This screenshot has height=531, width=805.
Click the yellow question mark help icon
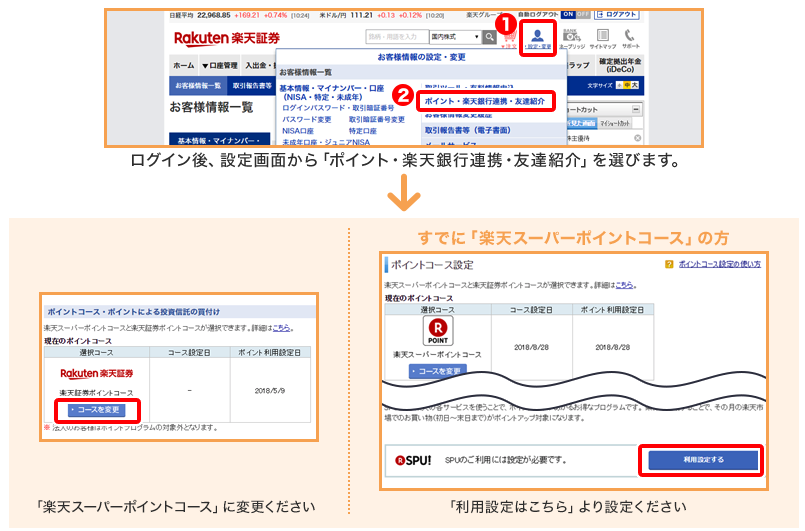pos(668,264)
